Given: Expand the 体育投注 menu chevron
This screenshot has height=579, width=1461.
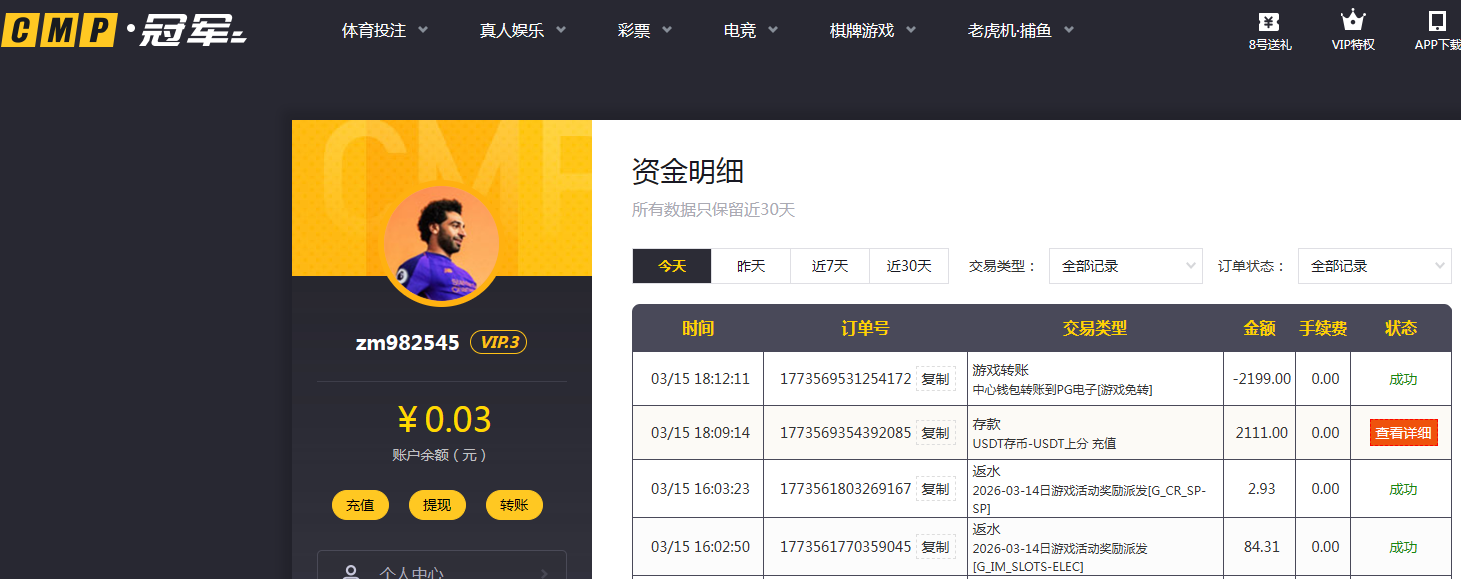Looking at the screenshot, I should [x=422, y=29].
